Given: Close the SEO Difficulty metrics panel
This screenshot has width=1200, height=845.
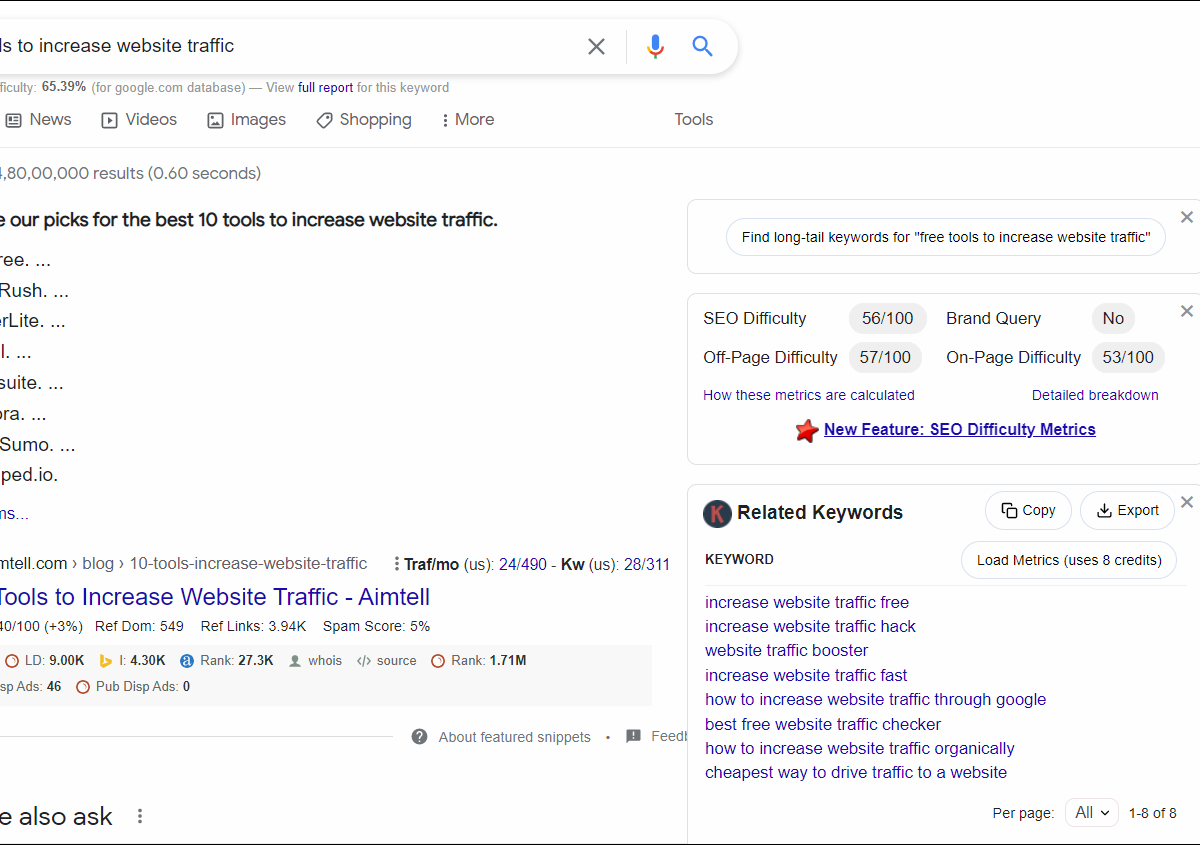Looking at the screenshot, I should tap(1187, 311).
